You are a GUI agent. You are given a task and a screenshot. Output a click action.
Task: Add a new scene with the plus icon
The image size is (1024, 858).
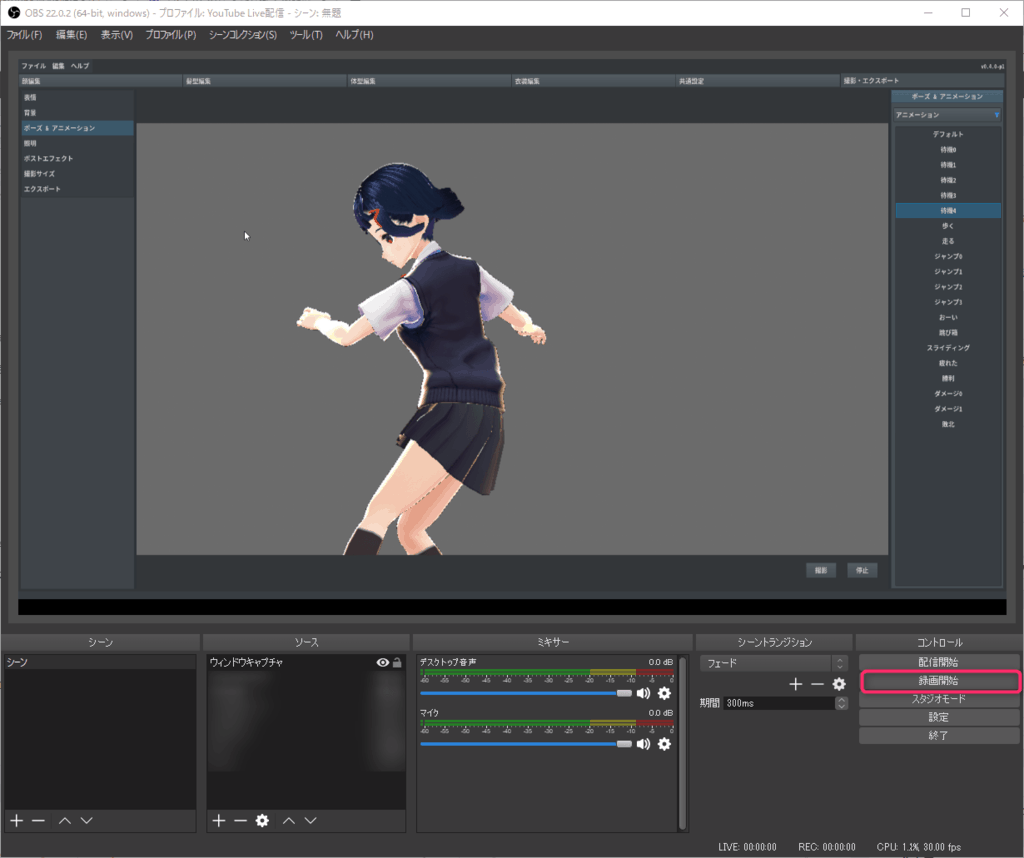[x=17, y=820]
